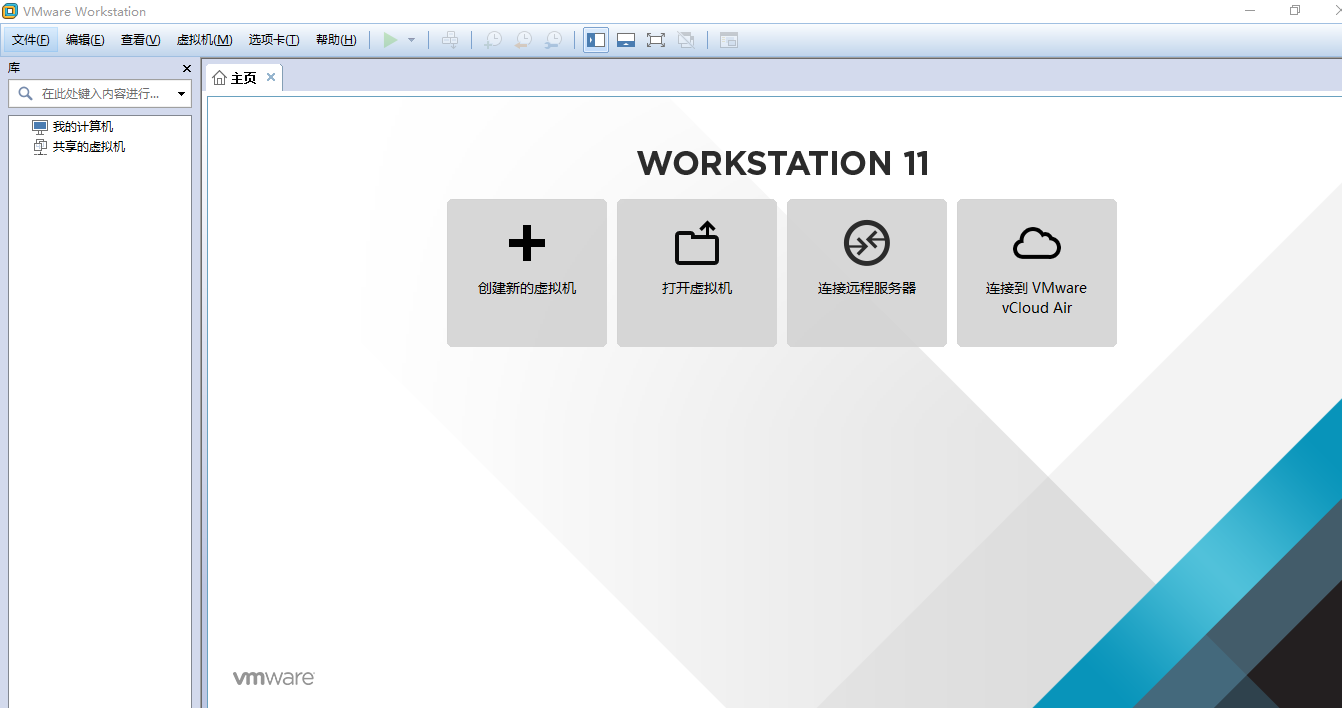Minimize the VMware Workstation window

[x=1250, y=11]
